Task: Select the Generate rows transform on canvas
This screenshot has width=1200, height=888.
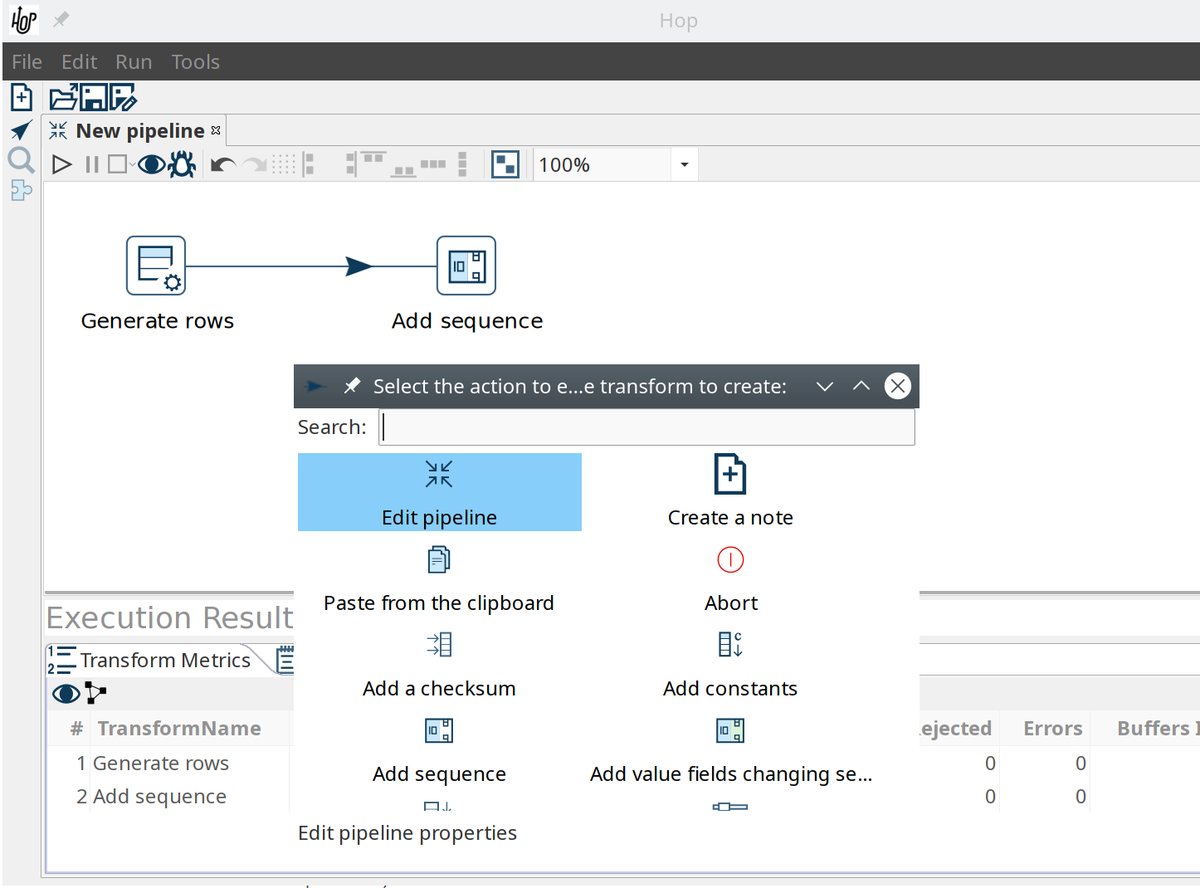Action: 156,265
